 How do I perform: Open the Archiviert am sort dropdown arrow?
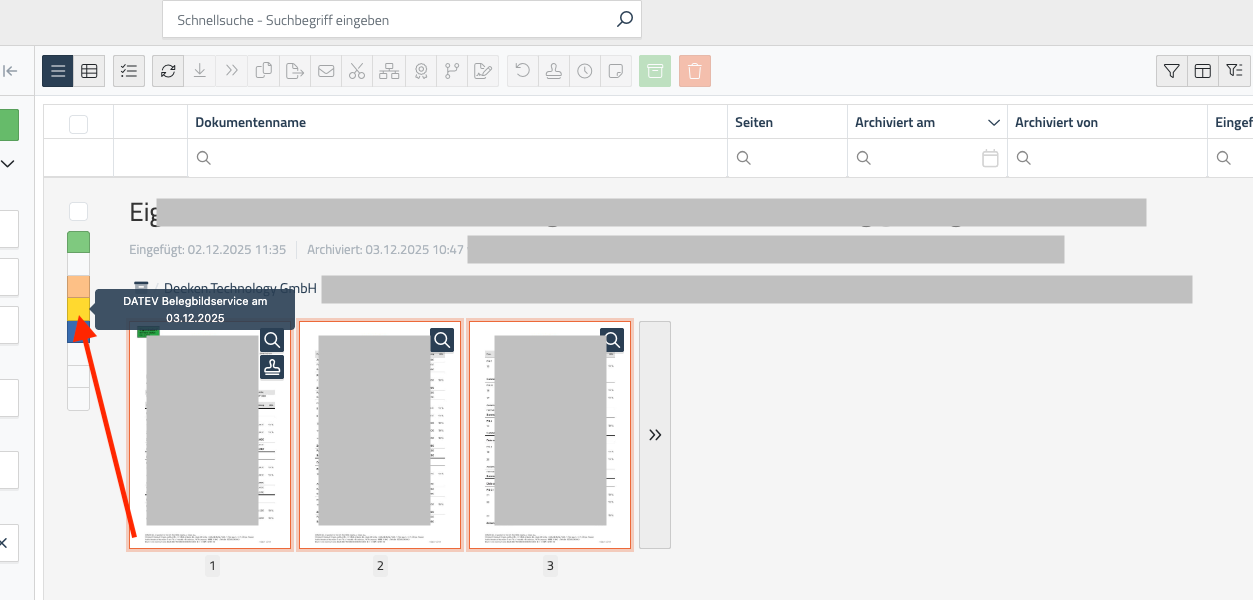[994, 123]
